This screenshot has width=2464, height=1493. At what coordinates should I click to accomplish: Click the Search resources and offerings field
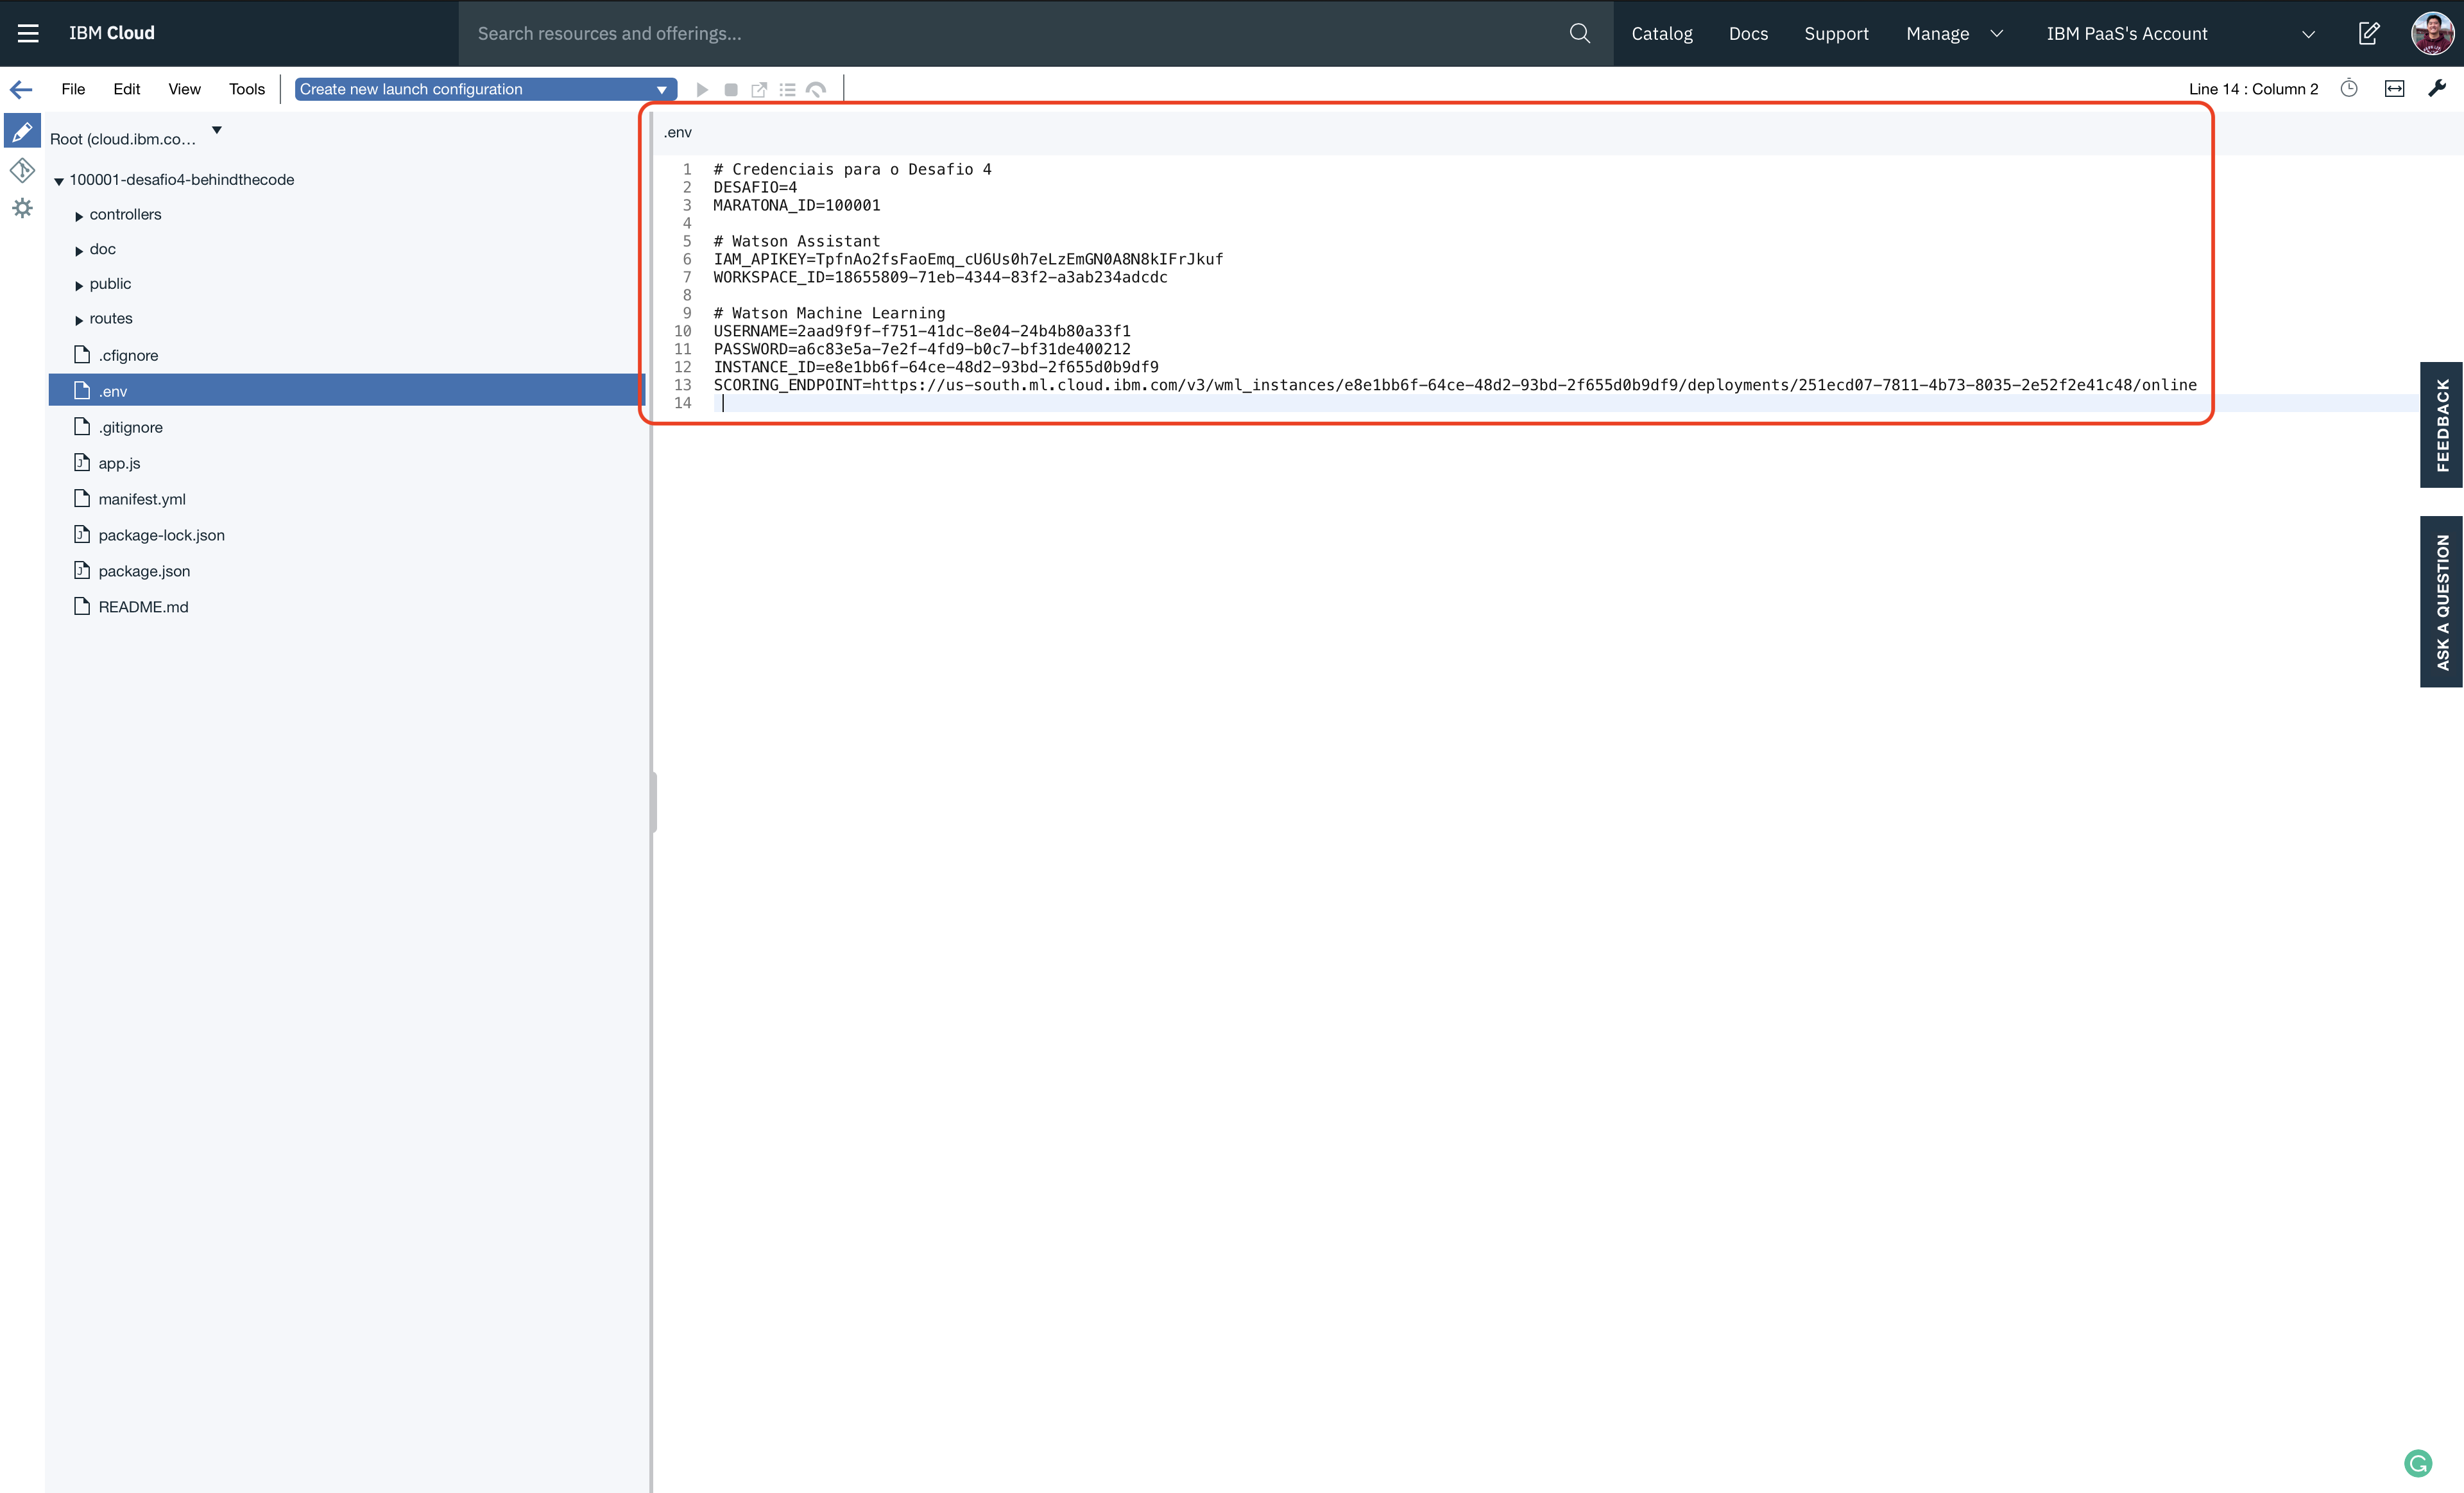pos(1010,33)
